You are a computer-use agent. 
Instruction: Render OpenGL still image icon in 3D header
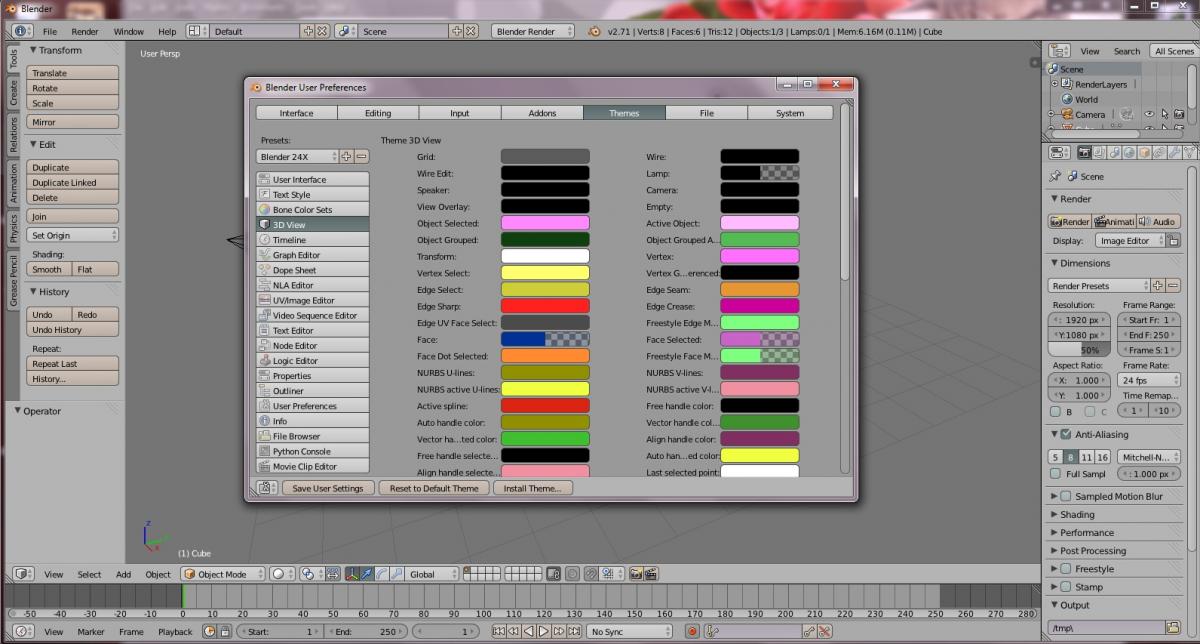pyautogui.click(x=635, y=574)
